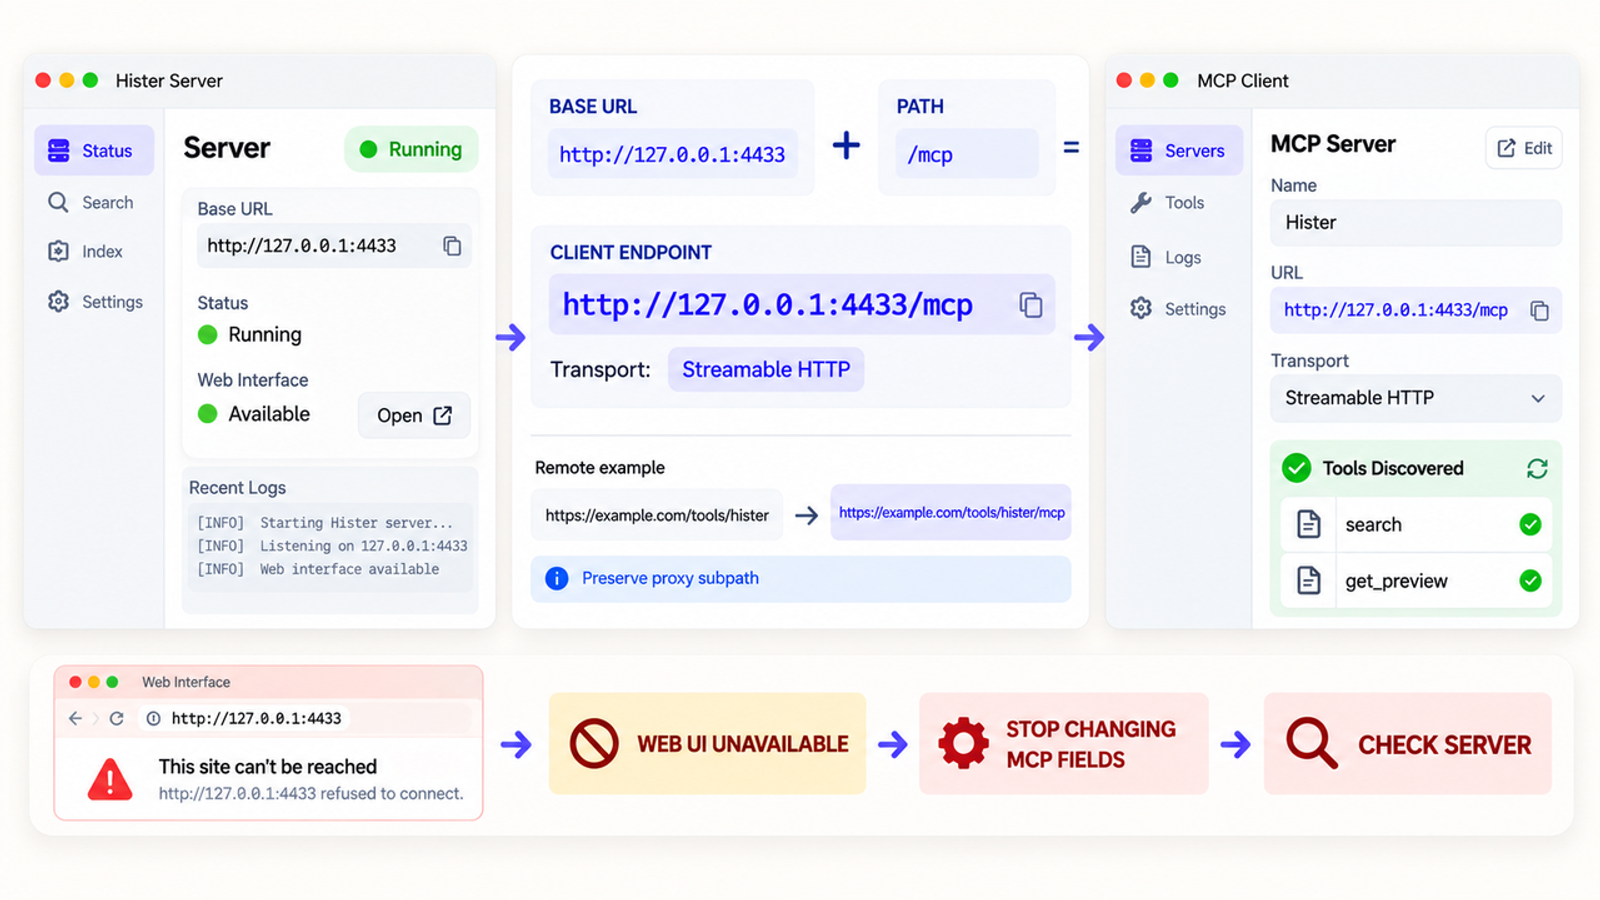Copy the MCP Client URL field
The width and height of the screenshot is (1600, 900).
point(1540,311)
